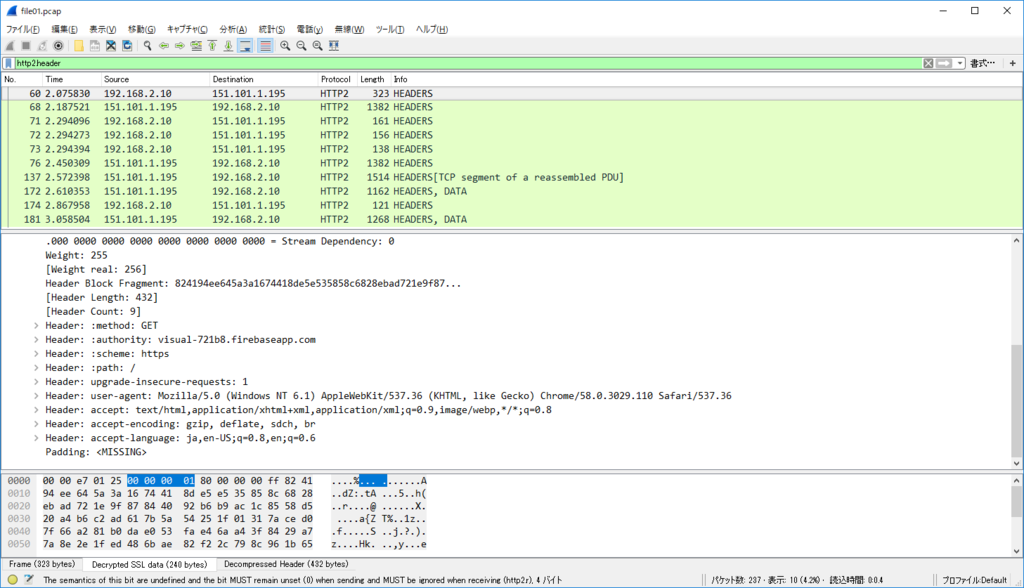Click the http2.header display filter field

pos(468,63)
